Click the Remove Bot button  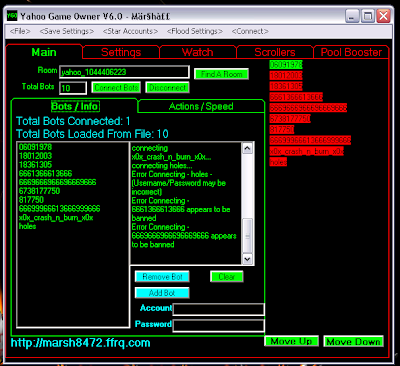pyautogui.click(x=162, y=277)
